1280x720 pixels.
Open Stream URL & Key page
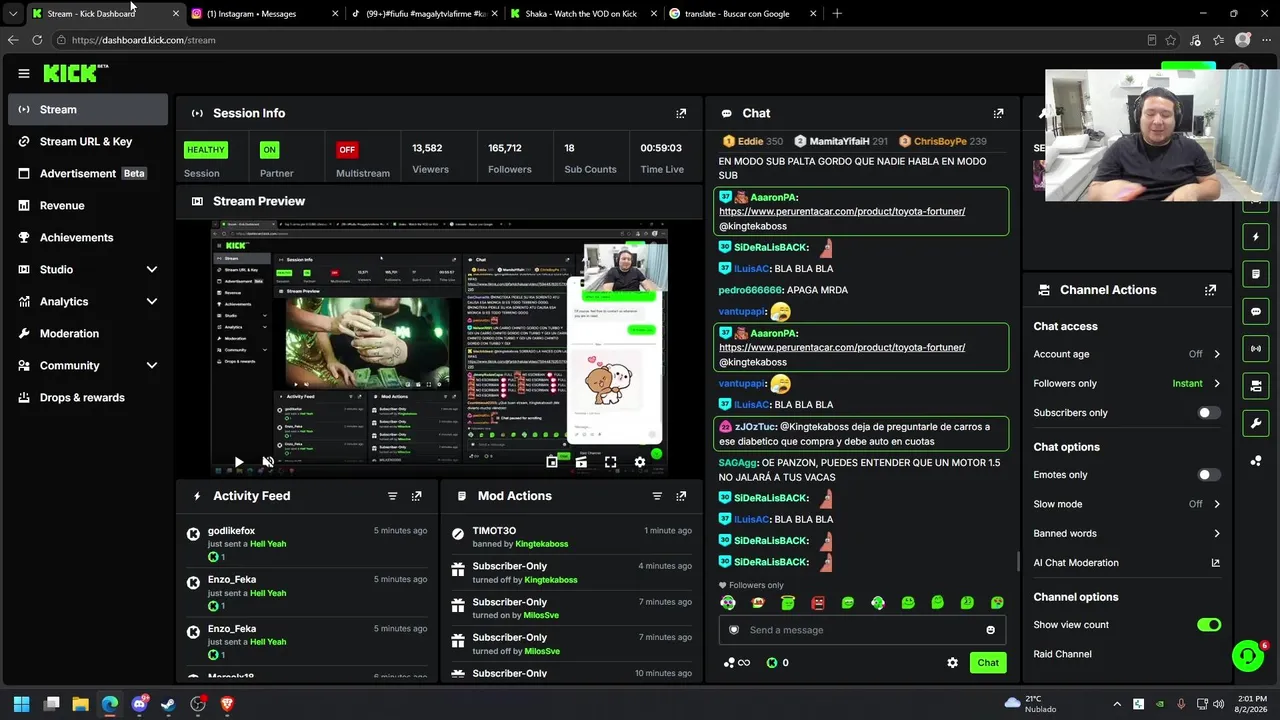point(88,142)
